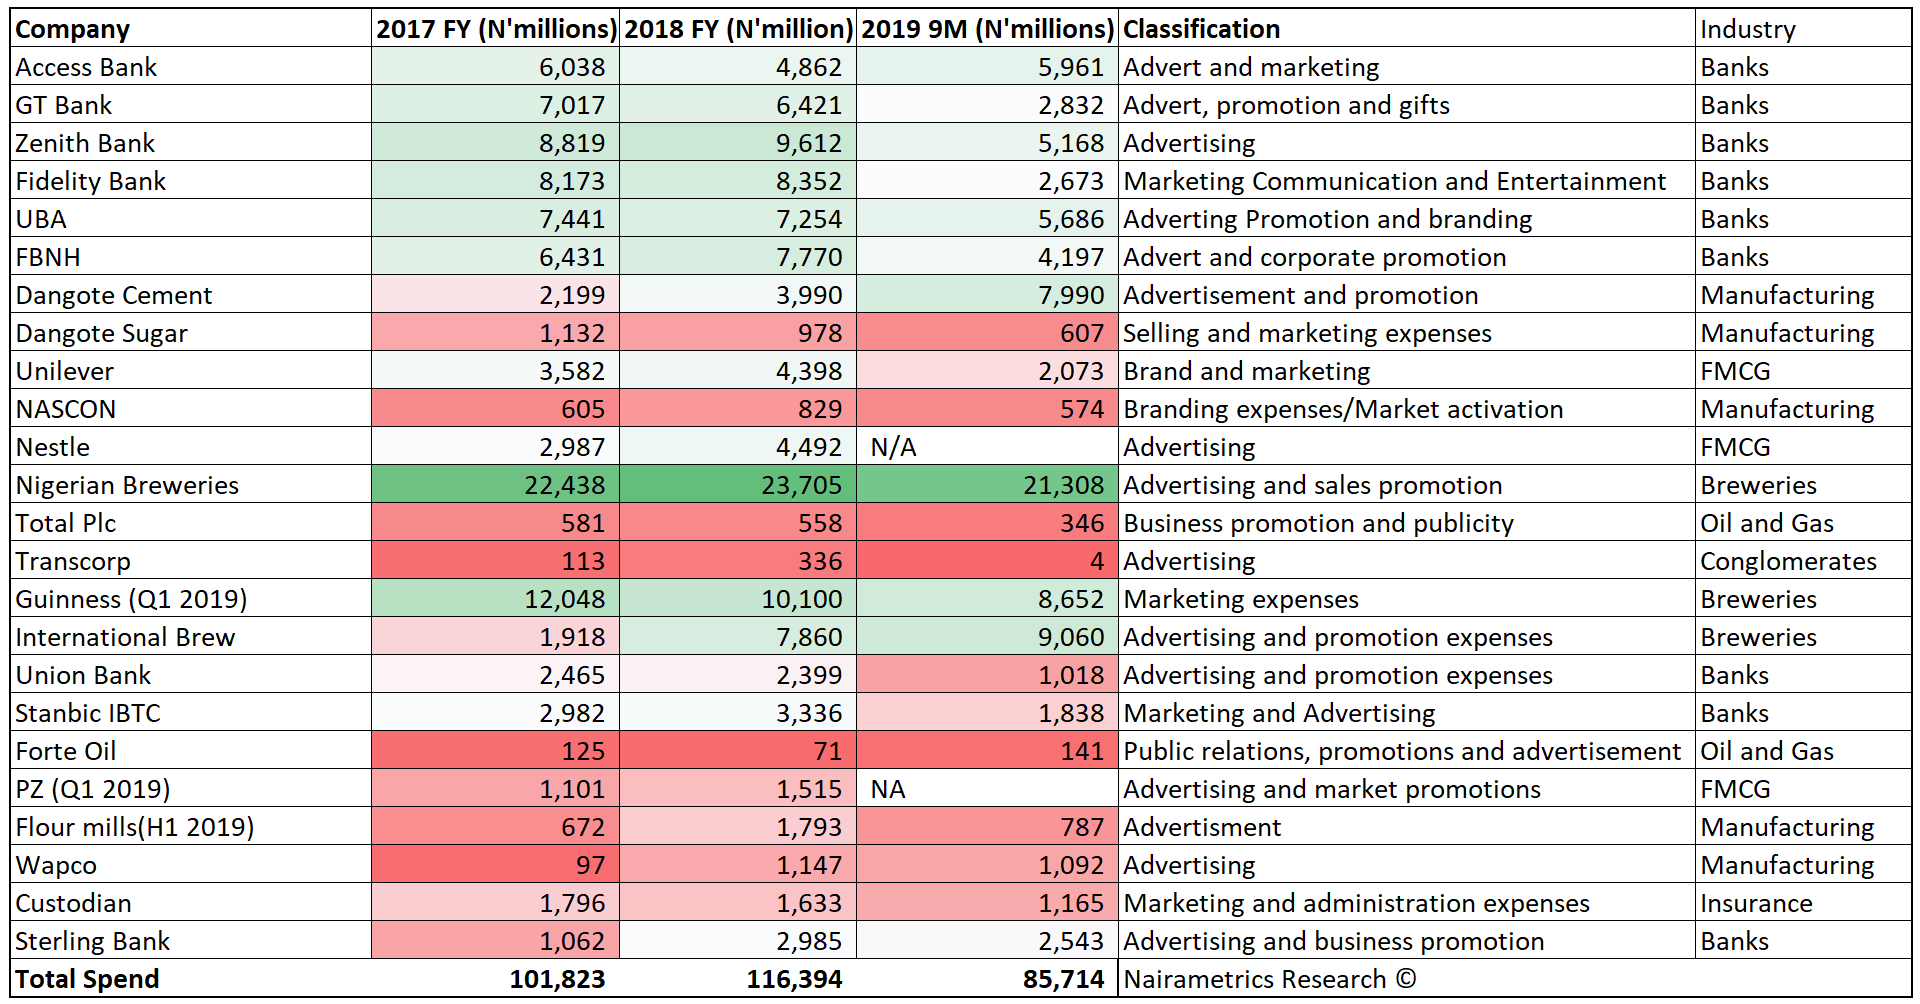Click 'Branding expenses/Market activation' classification
This screenshot has height=1004, width=1920.
point(1406,409)
